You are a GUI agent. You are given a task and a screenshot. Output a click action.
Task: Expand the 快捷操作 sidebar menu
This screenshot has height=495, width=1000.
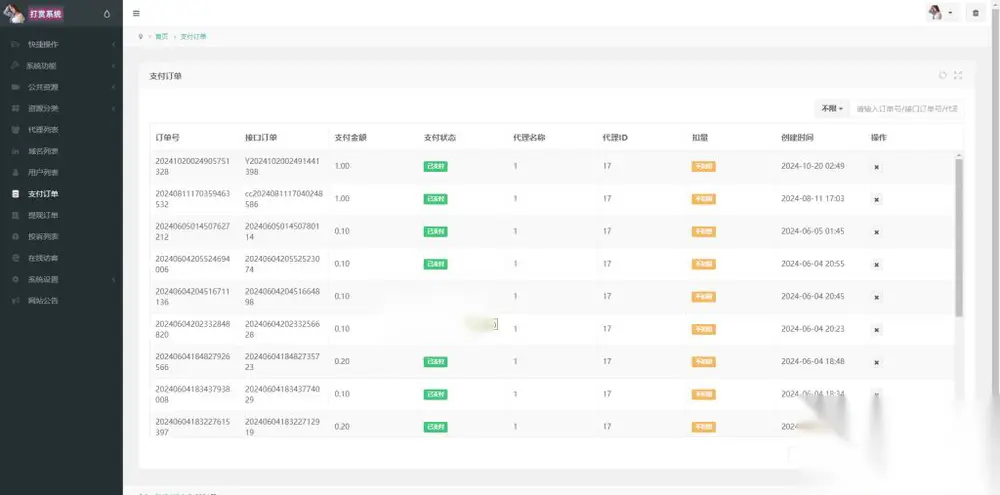tap(61, 45)
